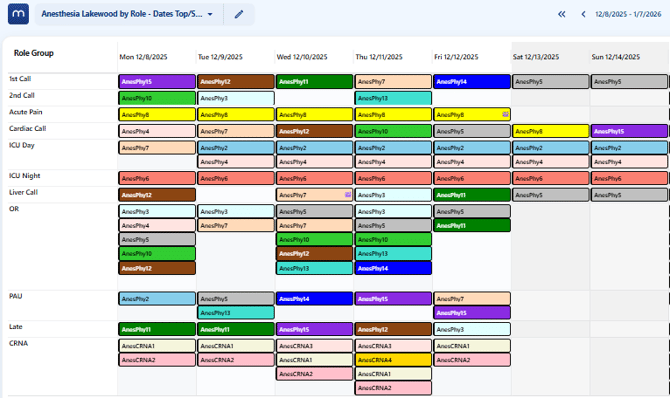Select AnesPhy7 in Monday ICU Day
The height and width of the screenshot is (398, 670).
click(x=157, y=148)
